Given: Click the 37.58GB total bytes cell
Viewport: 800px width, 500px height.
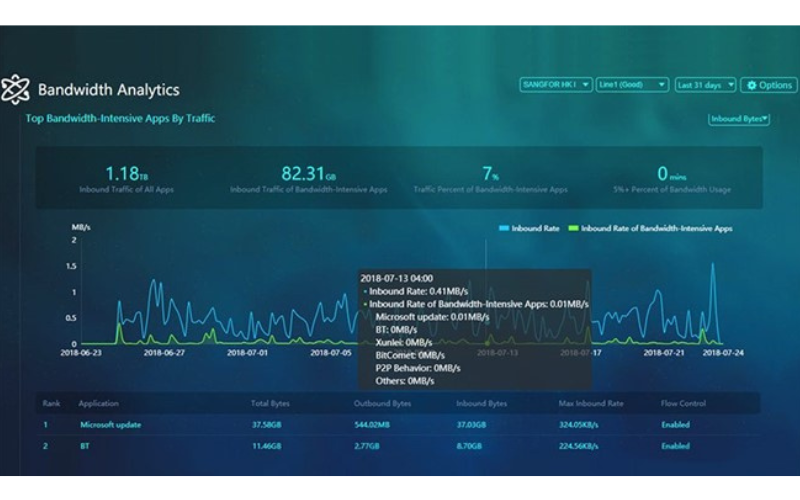Looking at the screenshot, I should (x=266, y=424).
